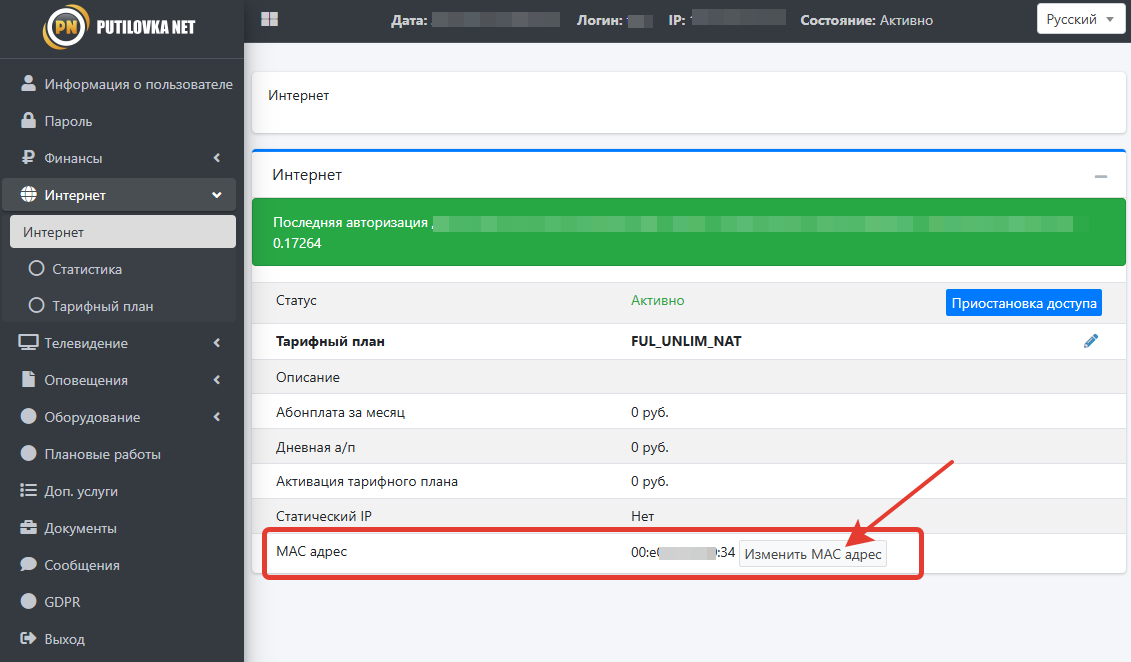Click the ruble icon beside Финансы
This screenshot has height=662, width=1131.
coord(28,157)
